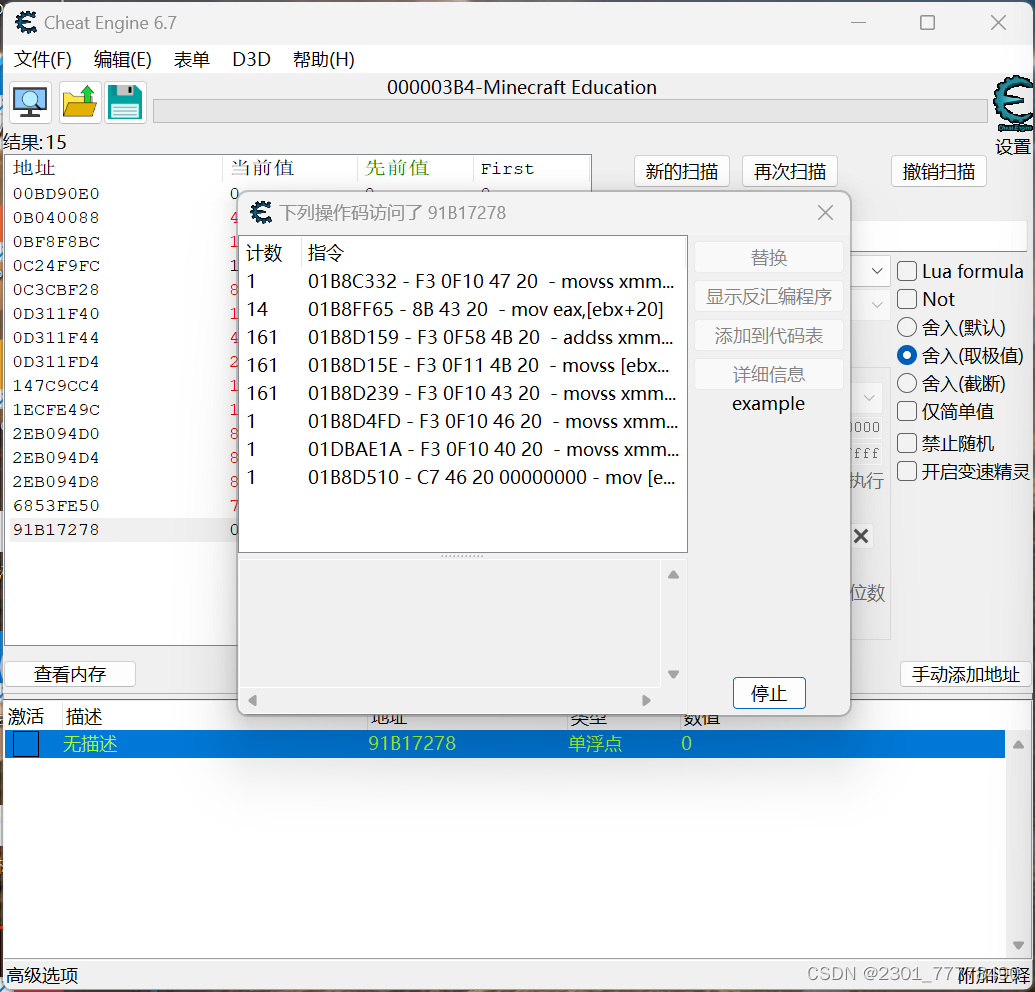Screen dimensions: 1035x992
Task: Close the opcode access dialog
Action: 825,213
